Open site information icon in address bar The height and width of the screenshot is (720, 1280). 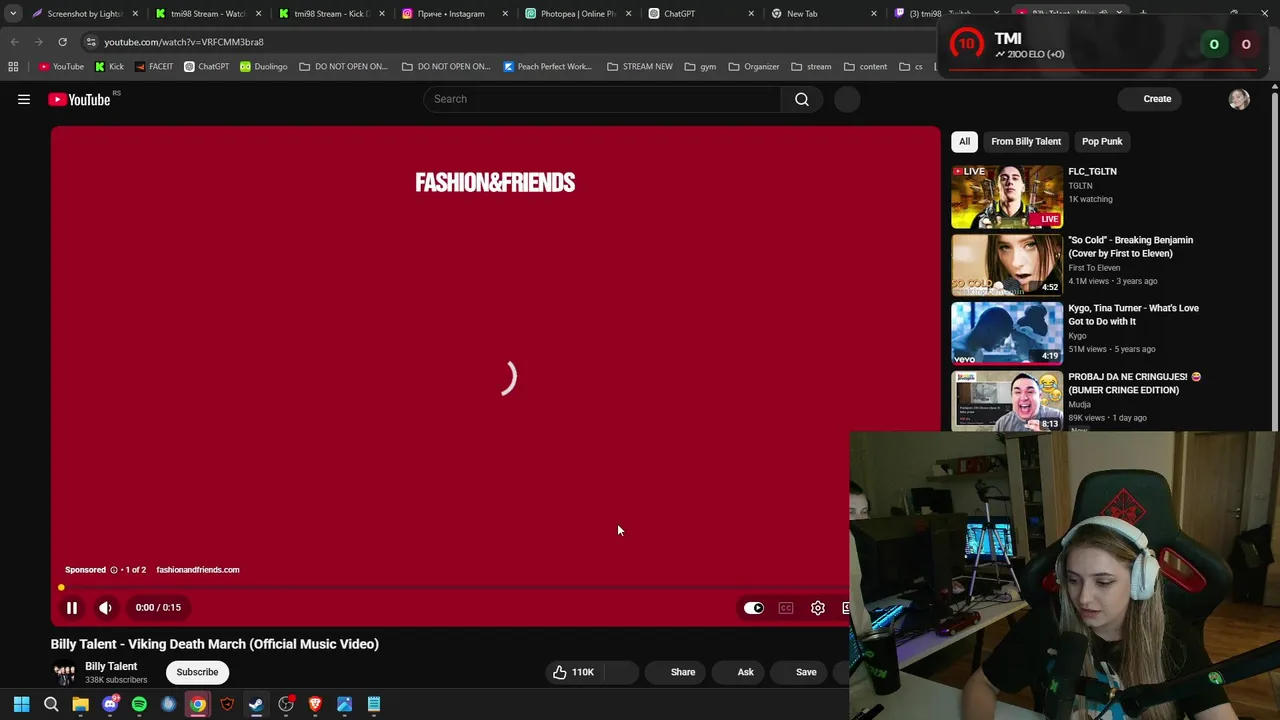(x=91, y=42)
